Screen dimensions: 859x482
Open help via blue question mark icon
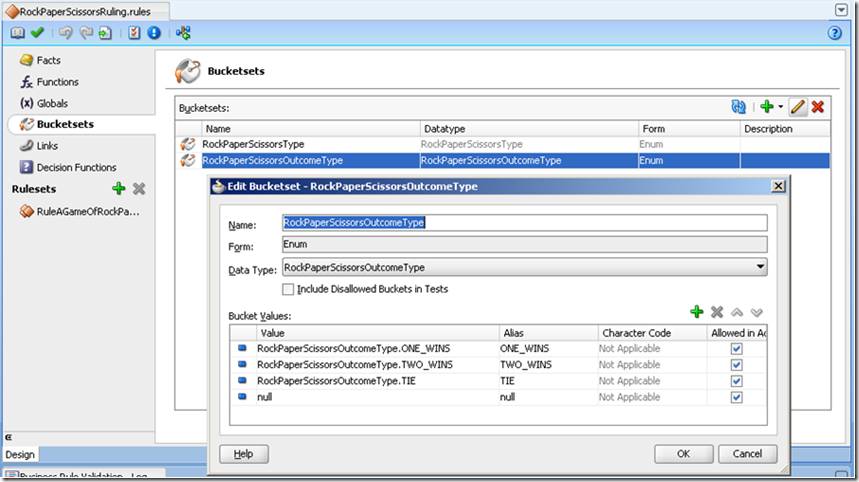pyautogui.click(x=835, y=33)
